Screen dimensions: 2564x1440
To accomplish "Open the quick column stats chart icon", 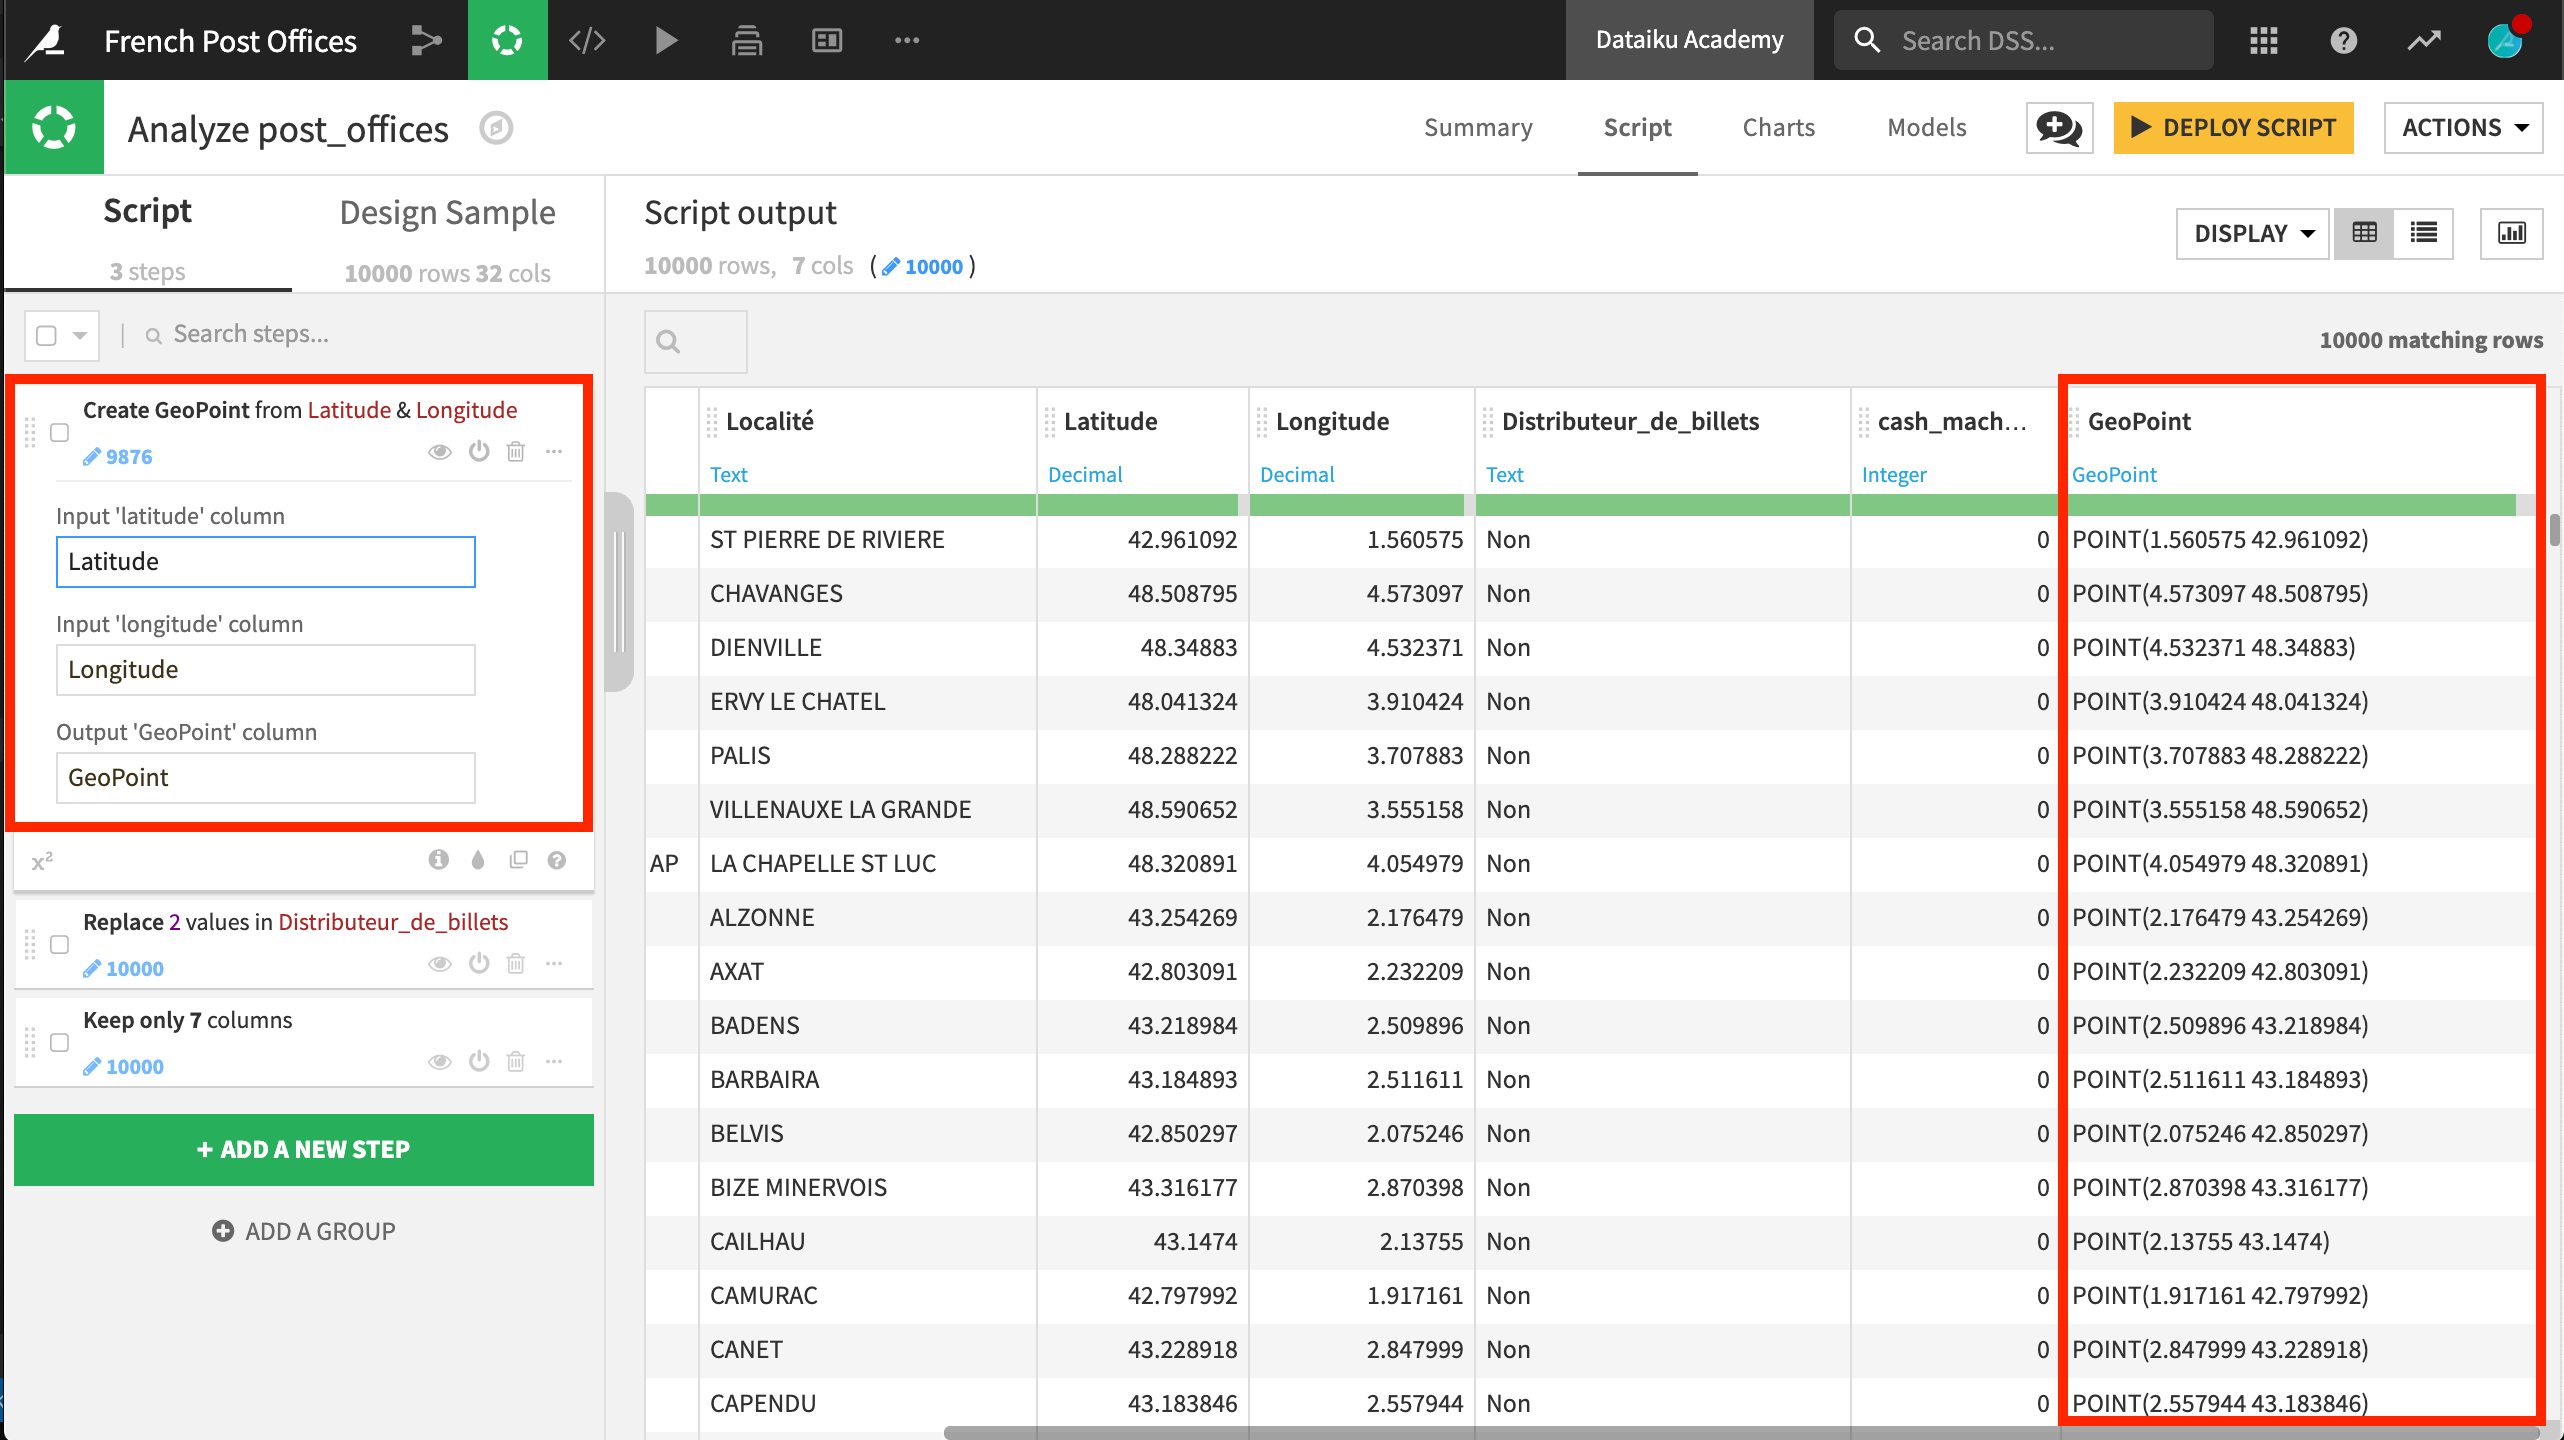I will 2511,233.
